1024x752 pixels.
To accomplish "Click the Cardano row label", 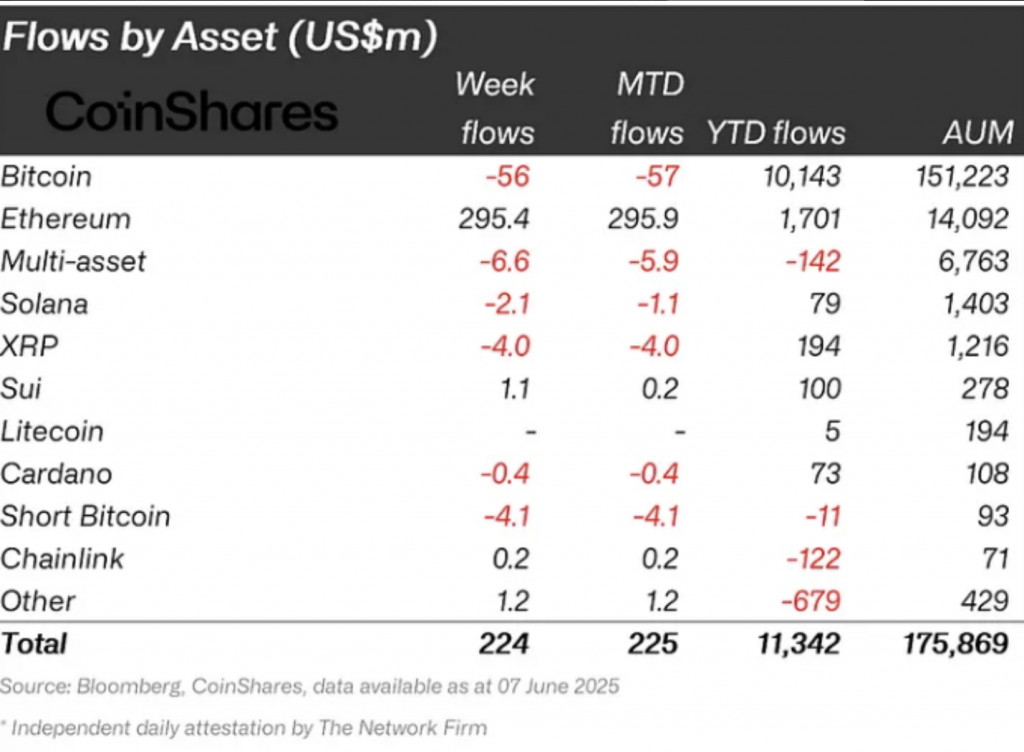I will (x=56, y=474).
